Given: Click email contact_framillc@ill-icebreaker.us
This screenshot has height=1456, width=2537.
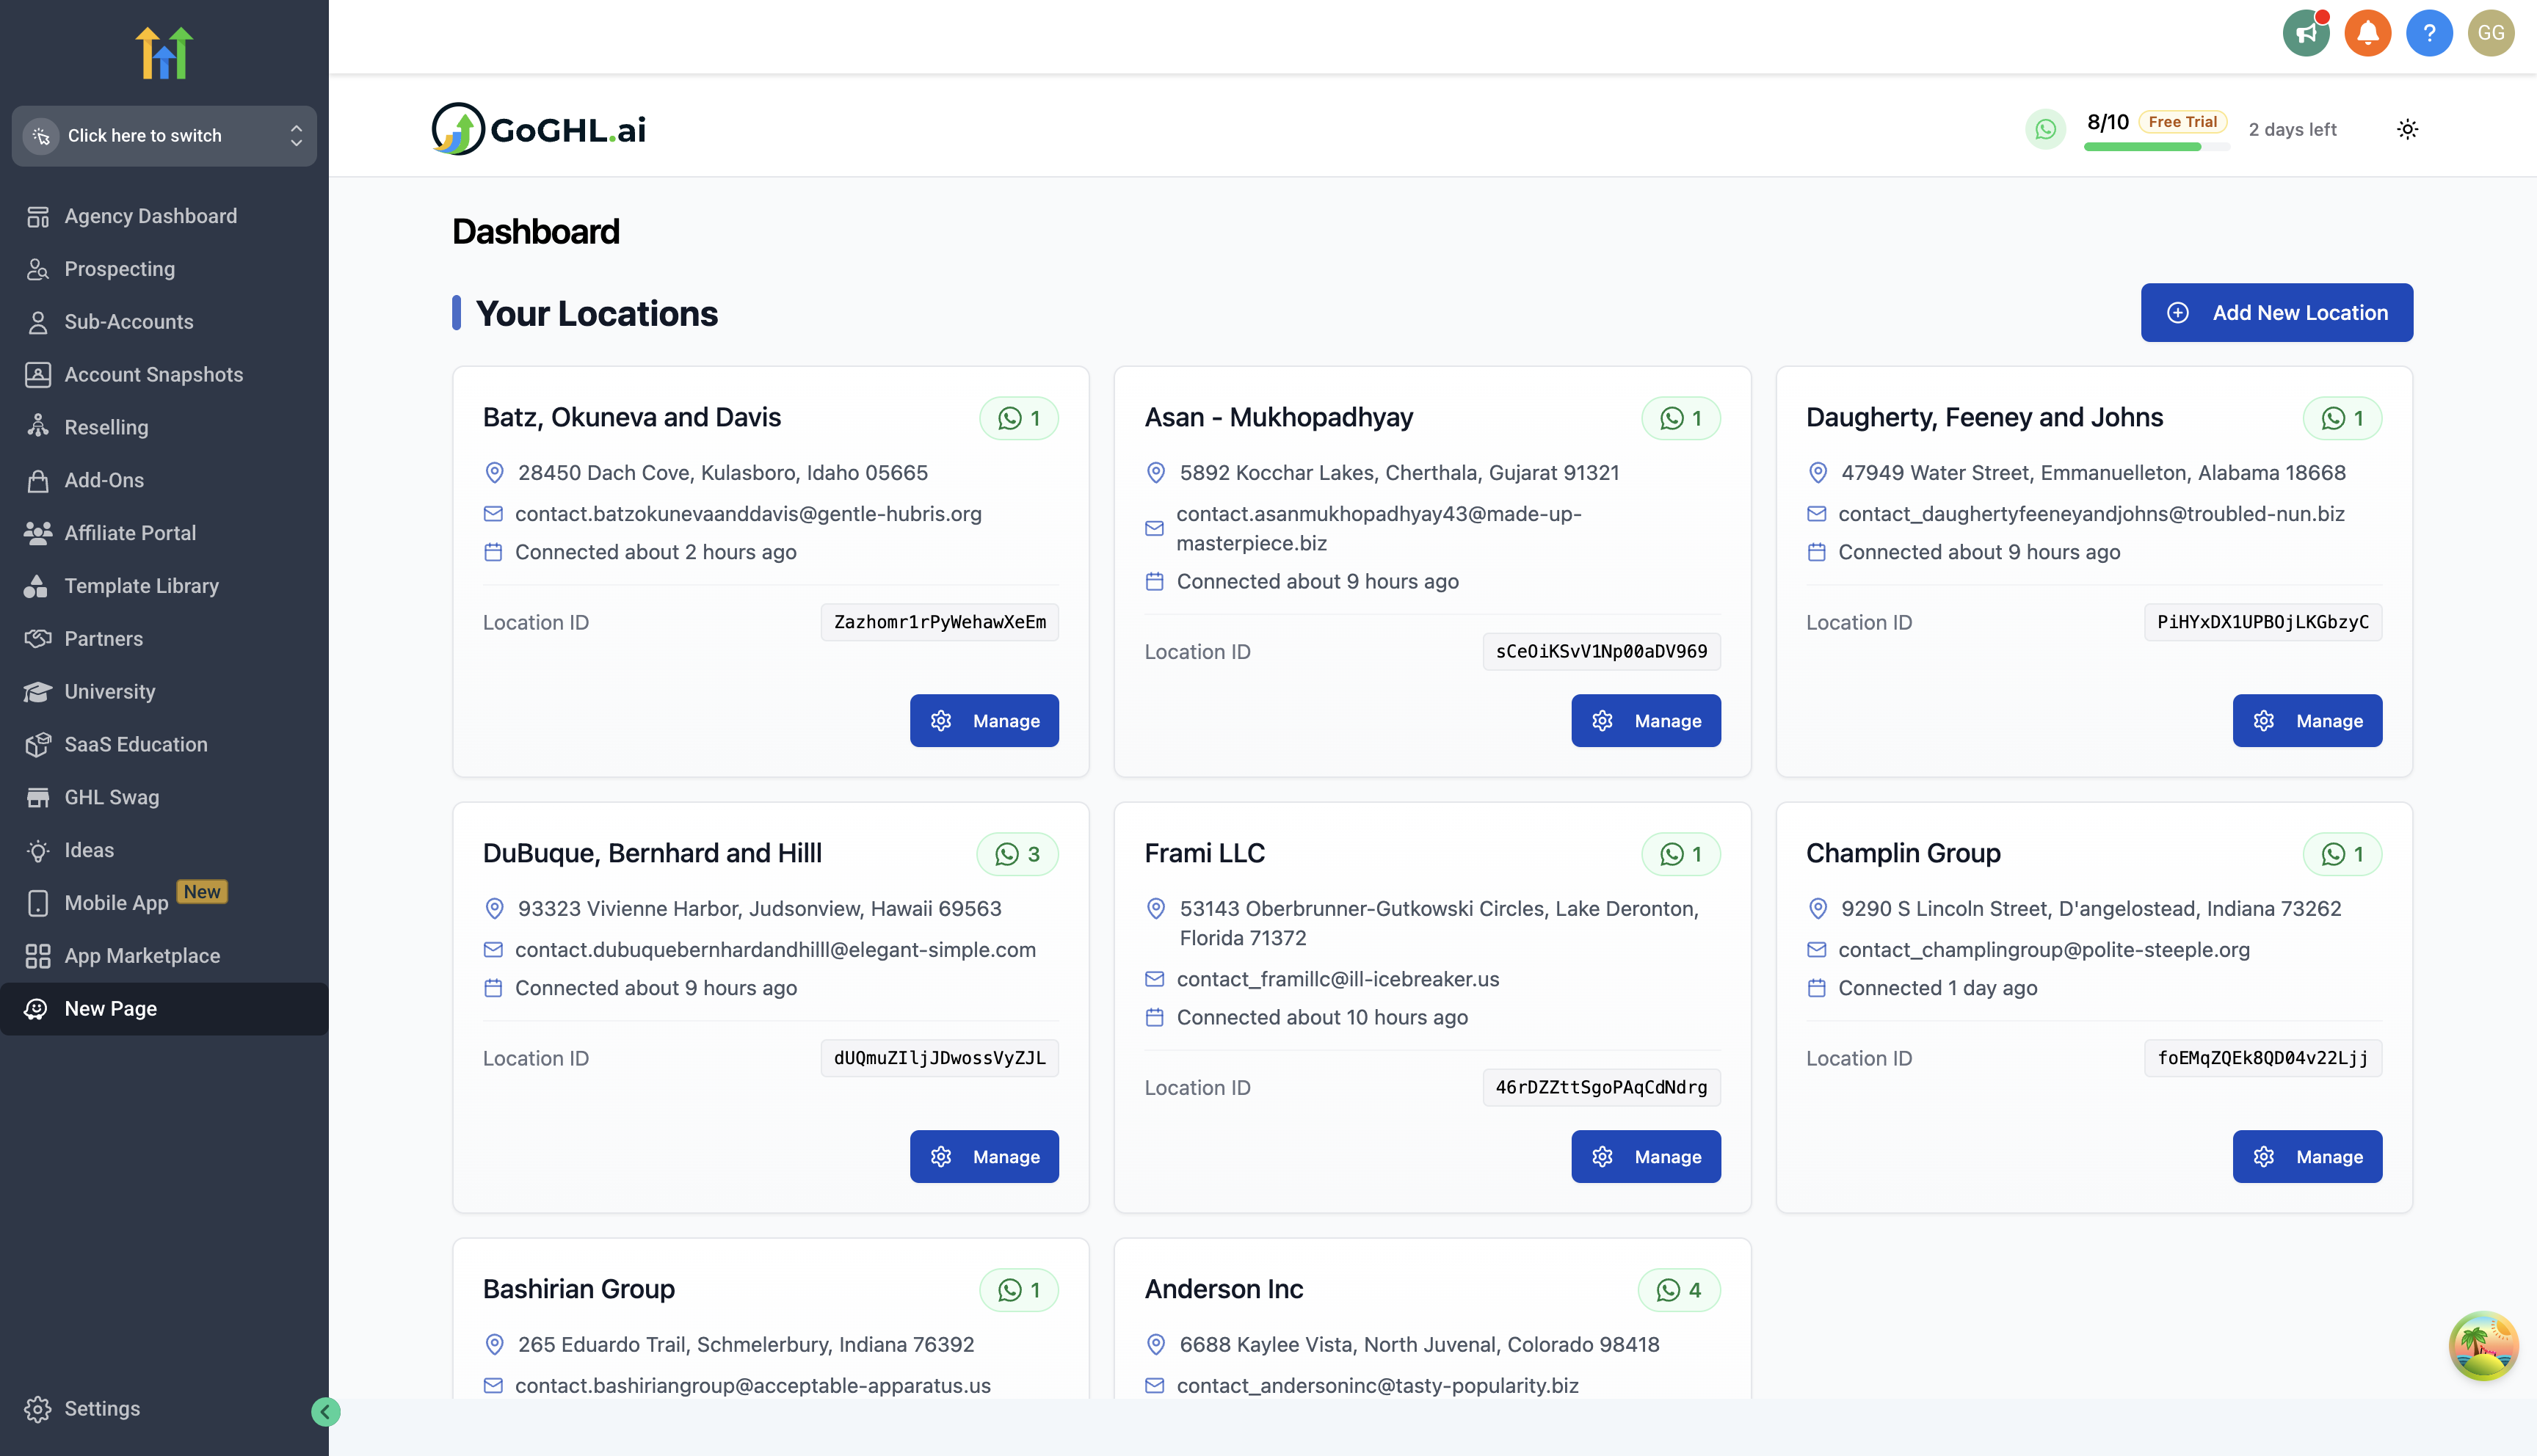Looking at the screenshot, I should coord(1337,979).
